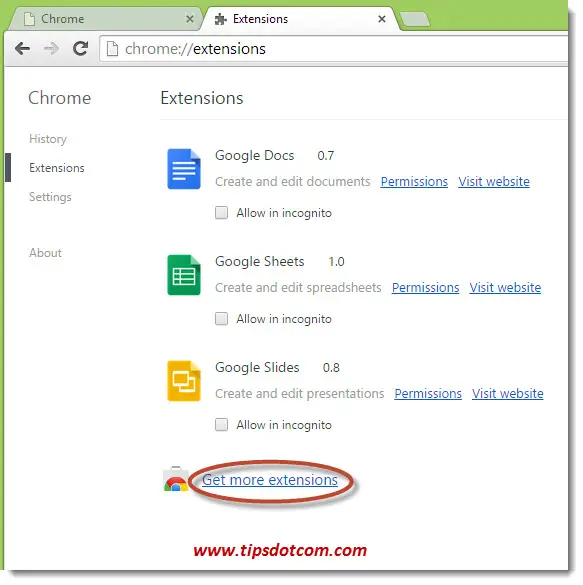Click the 'Create and edit documents' description

point(292,182)
